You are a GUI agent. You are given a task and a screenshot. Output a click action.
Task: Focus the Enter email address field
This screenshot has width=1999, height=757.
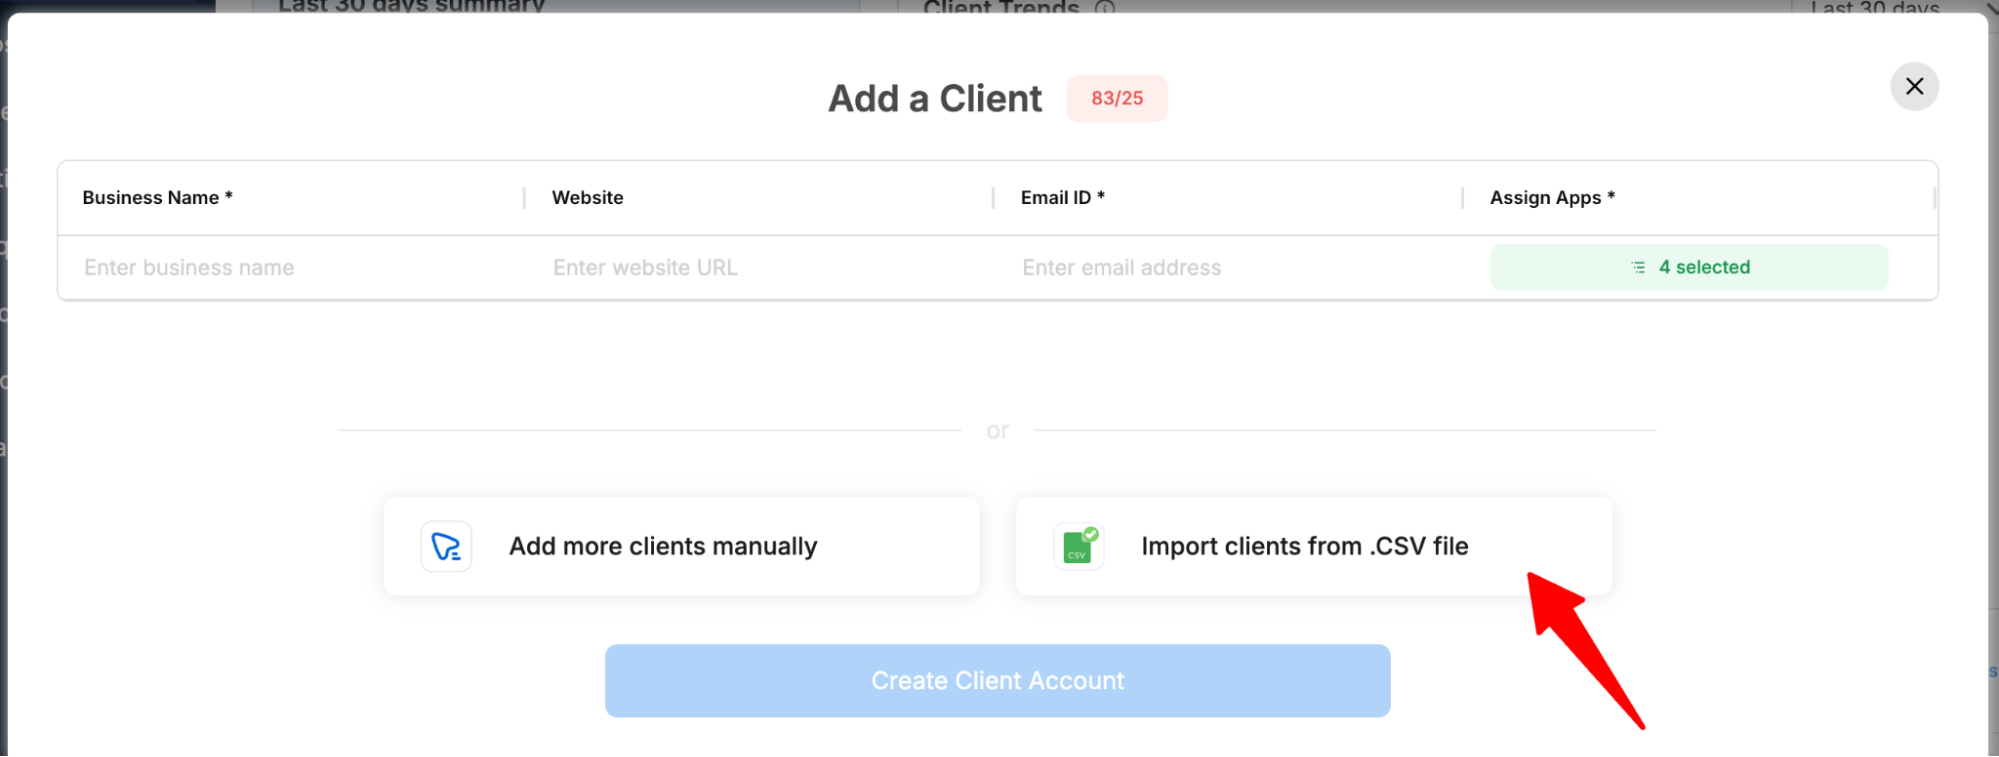click(1229, 267)
